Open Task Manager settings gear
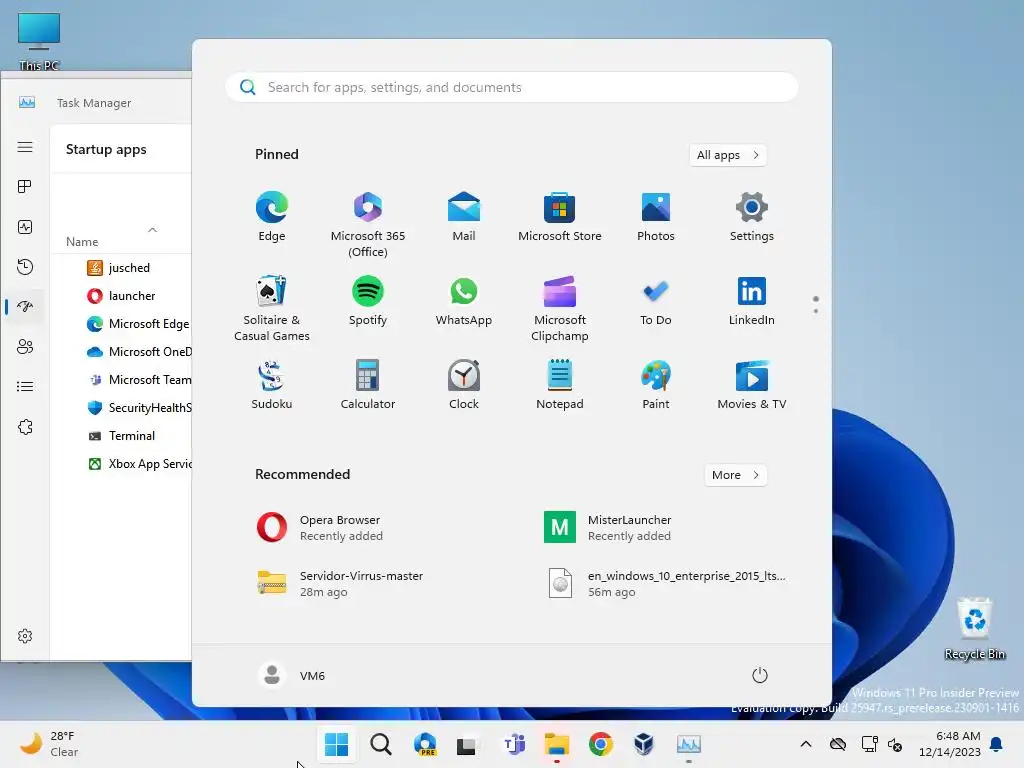Screen dimensions: 1024x768 (x=25, y=636)
